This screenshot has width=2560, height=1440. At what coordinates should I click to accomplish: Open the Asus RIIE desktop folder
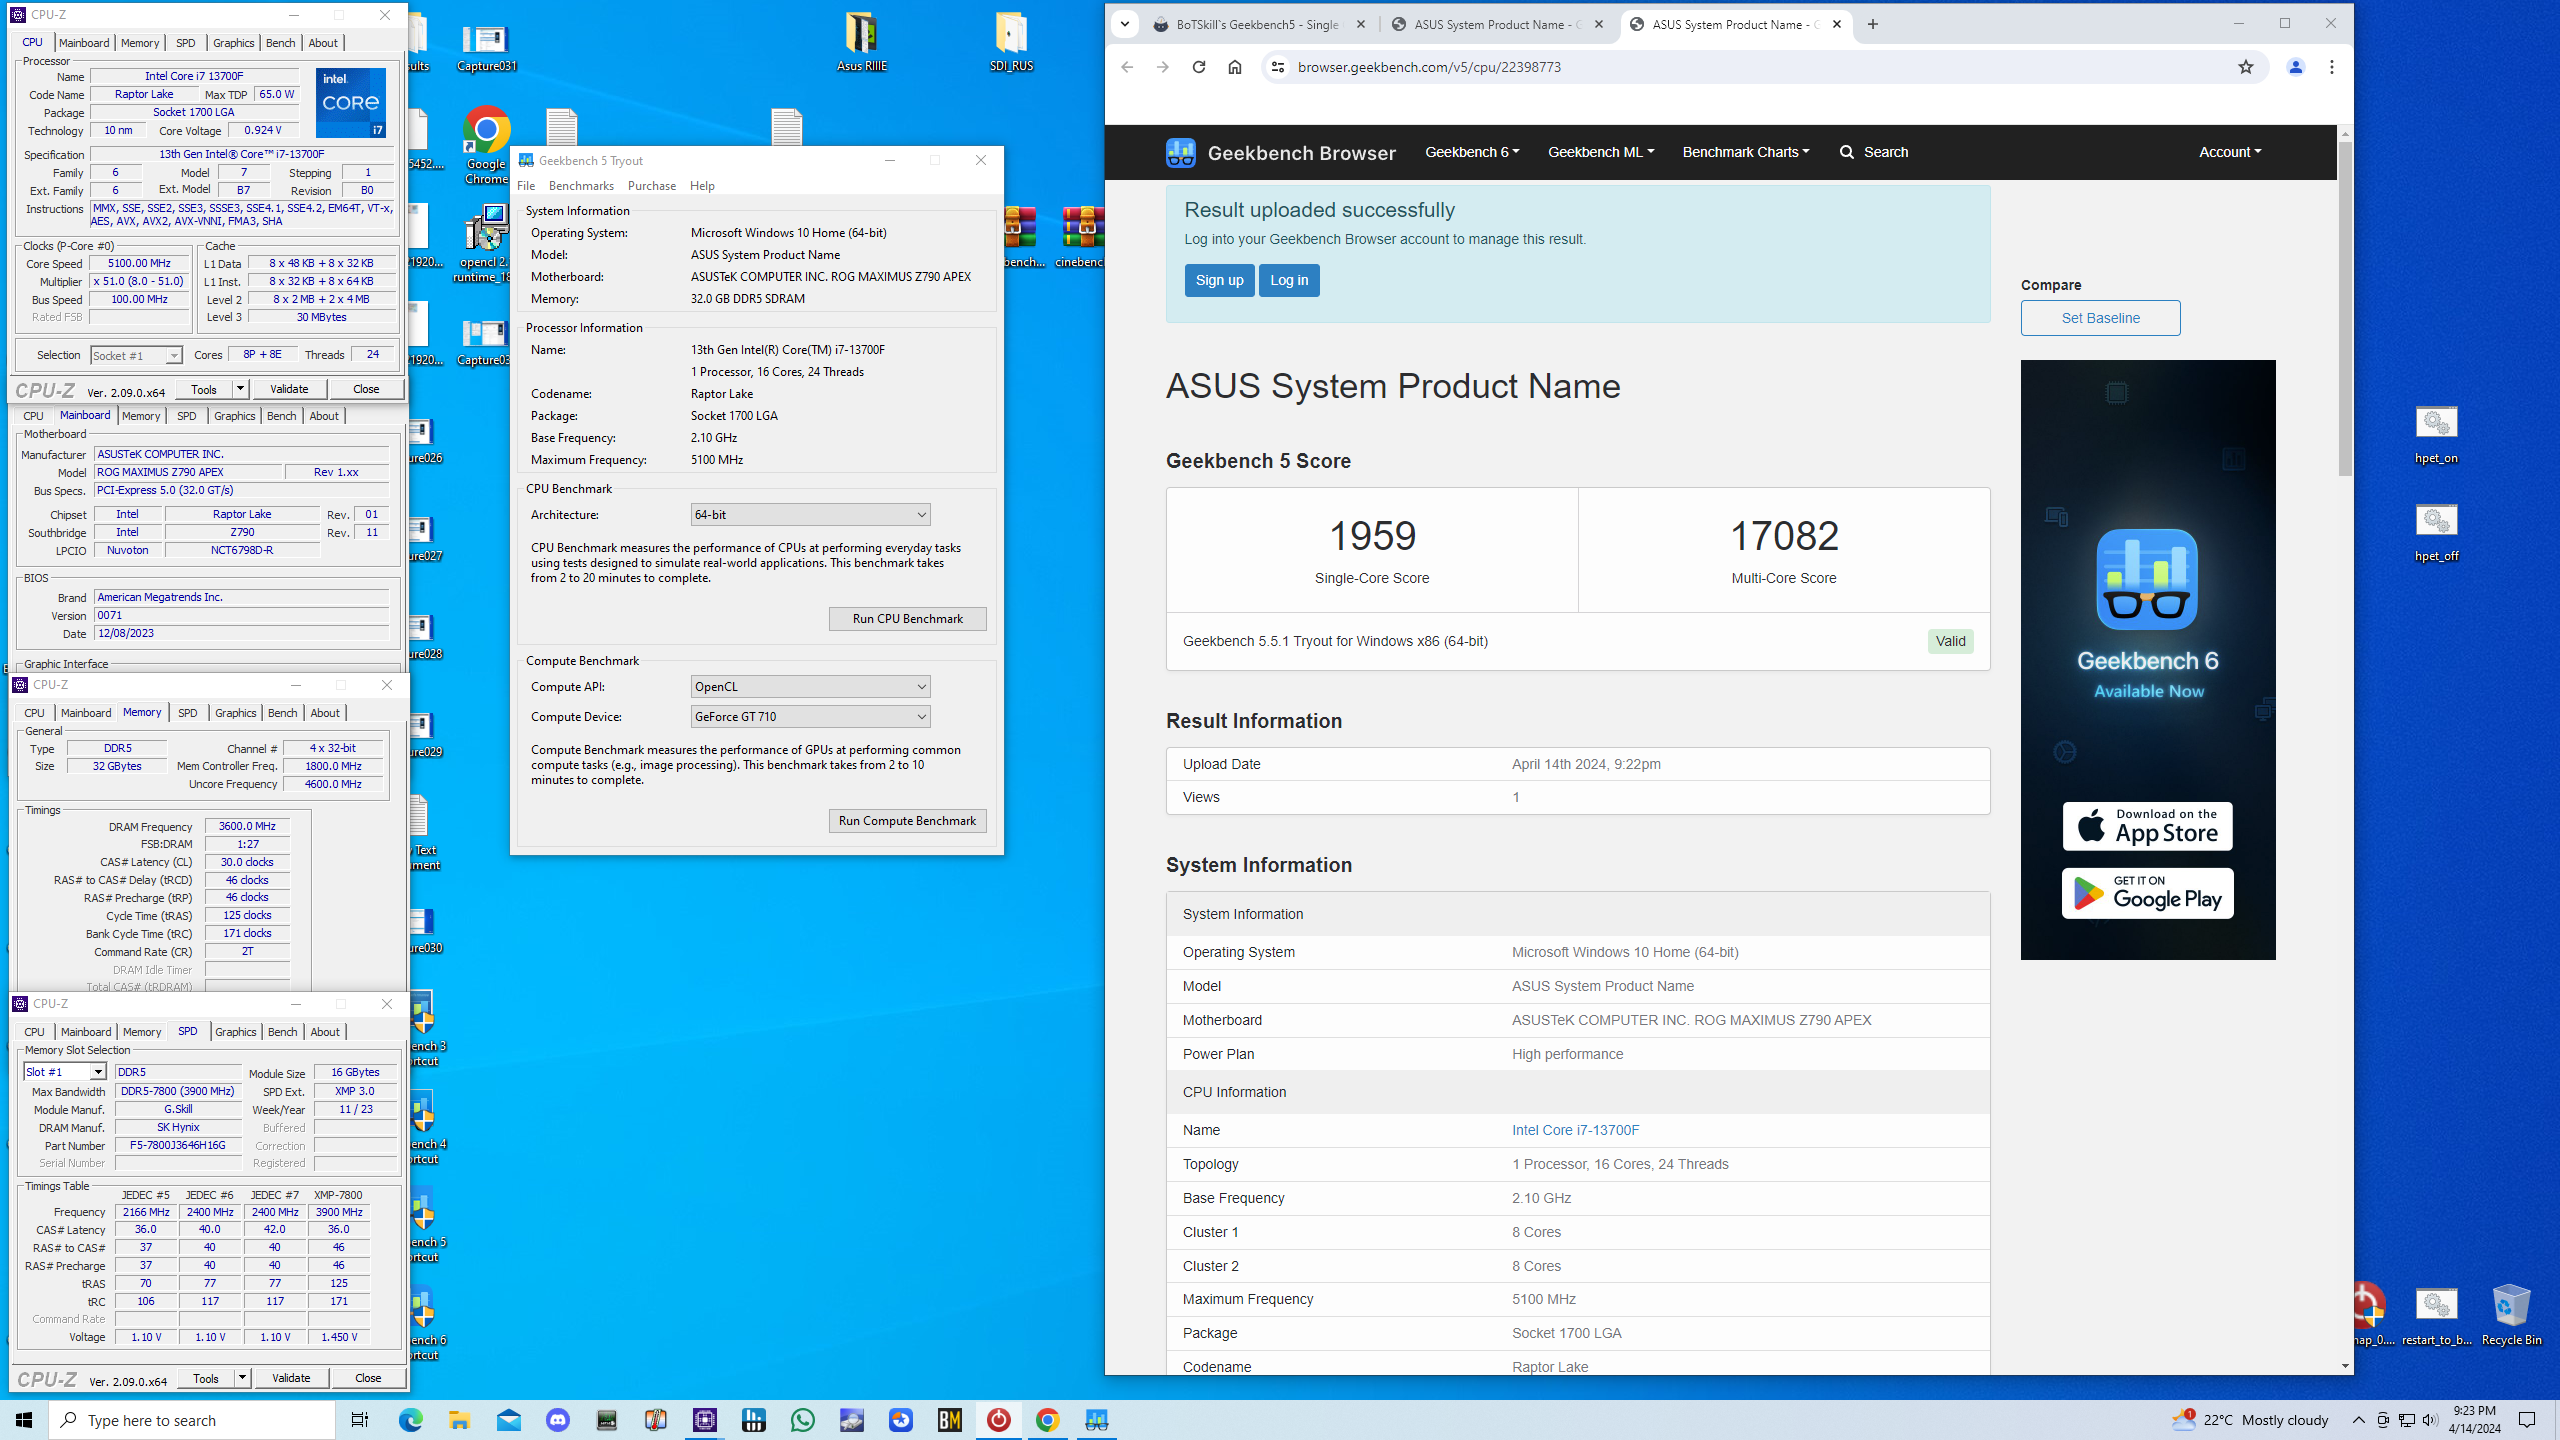coord(861,41)
